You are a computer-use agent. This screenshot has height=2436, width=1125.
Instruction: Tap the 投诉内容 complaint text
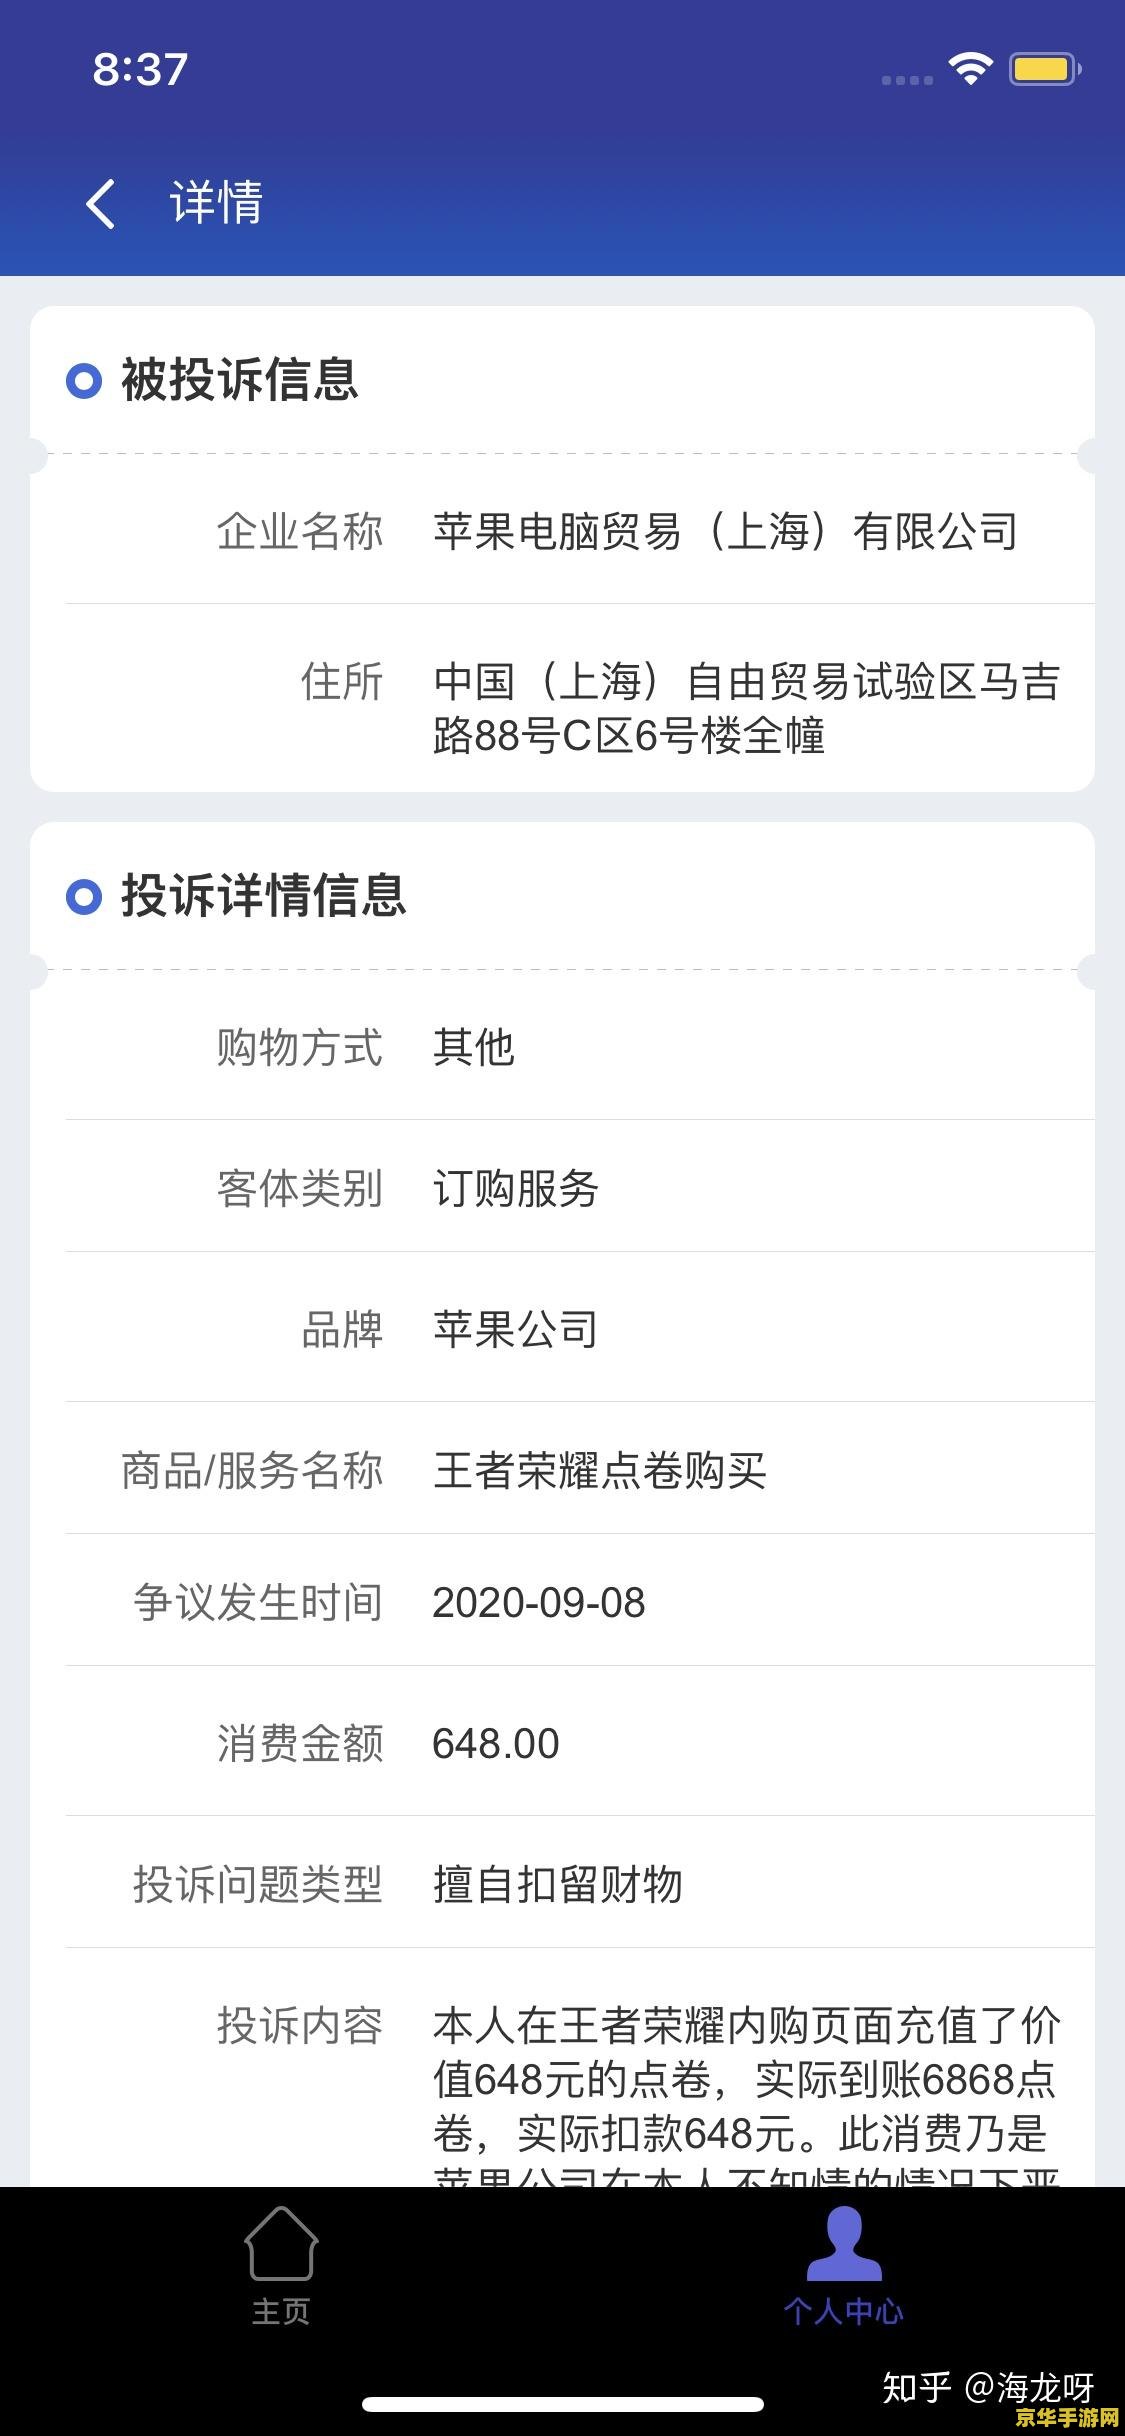pyautogui.click(x=747, y=2092)
